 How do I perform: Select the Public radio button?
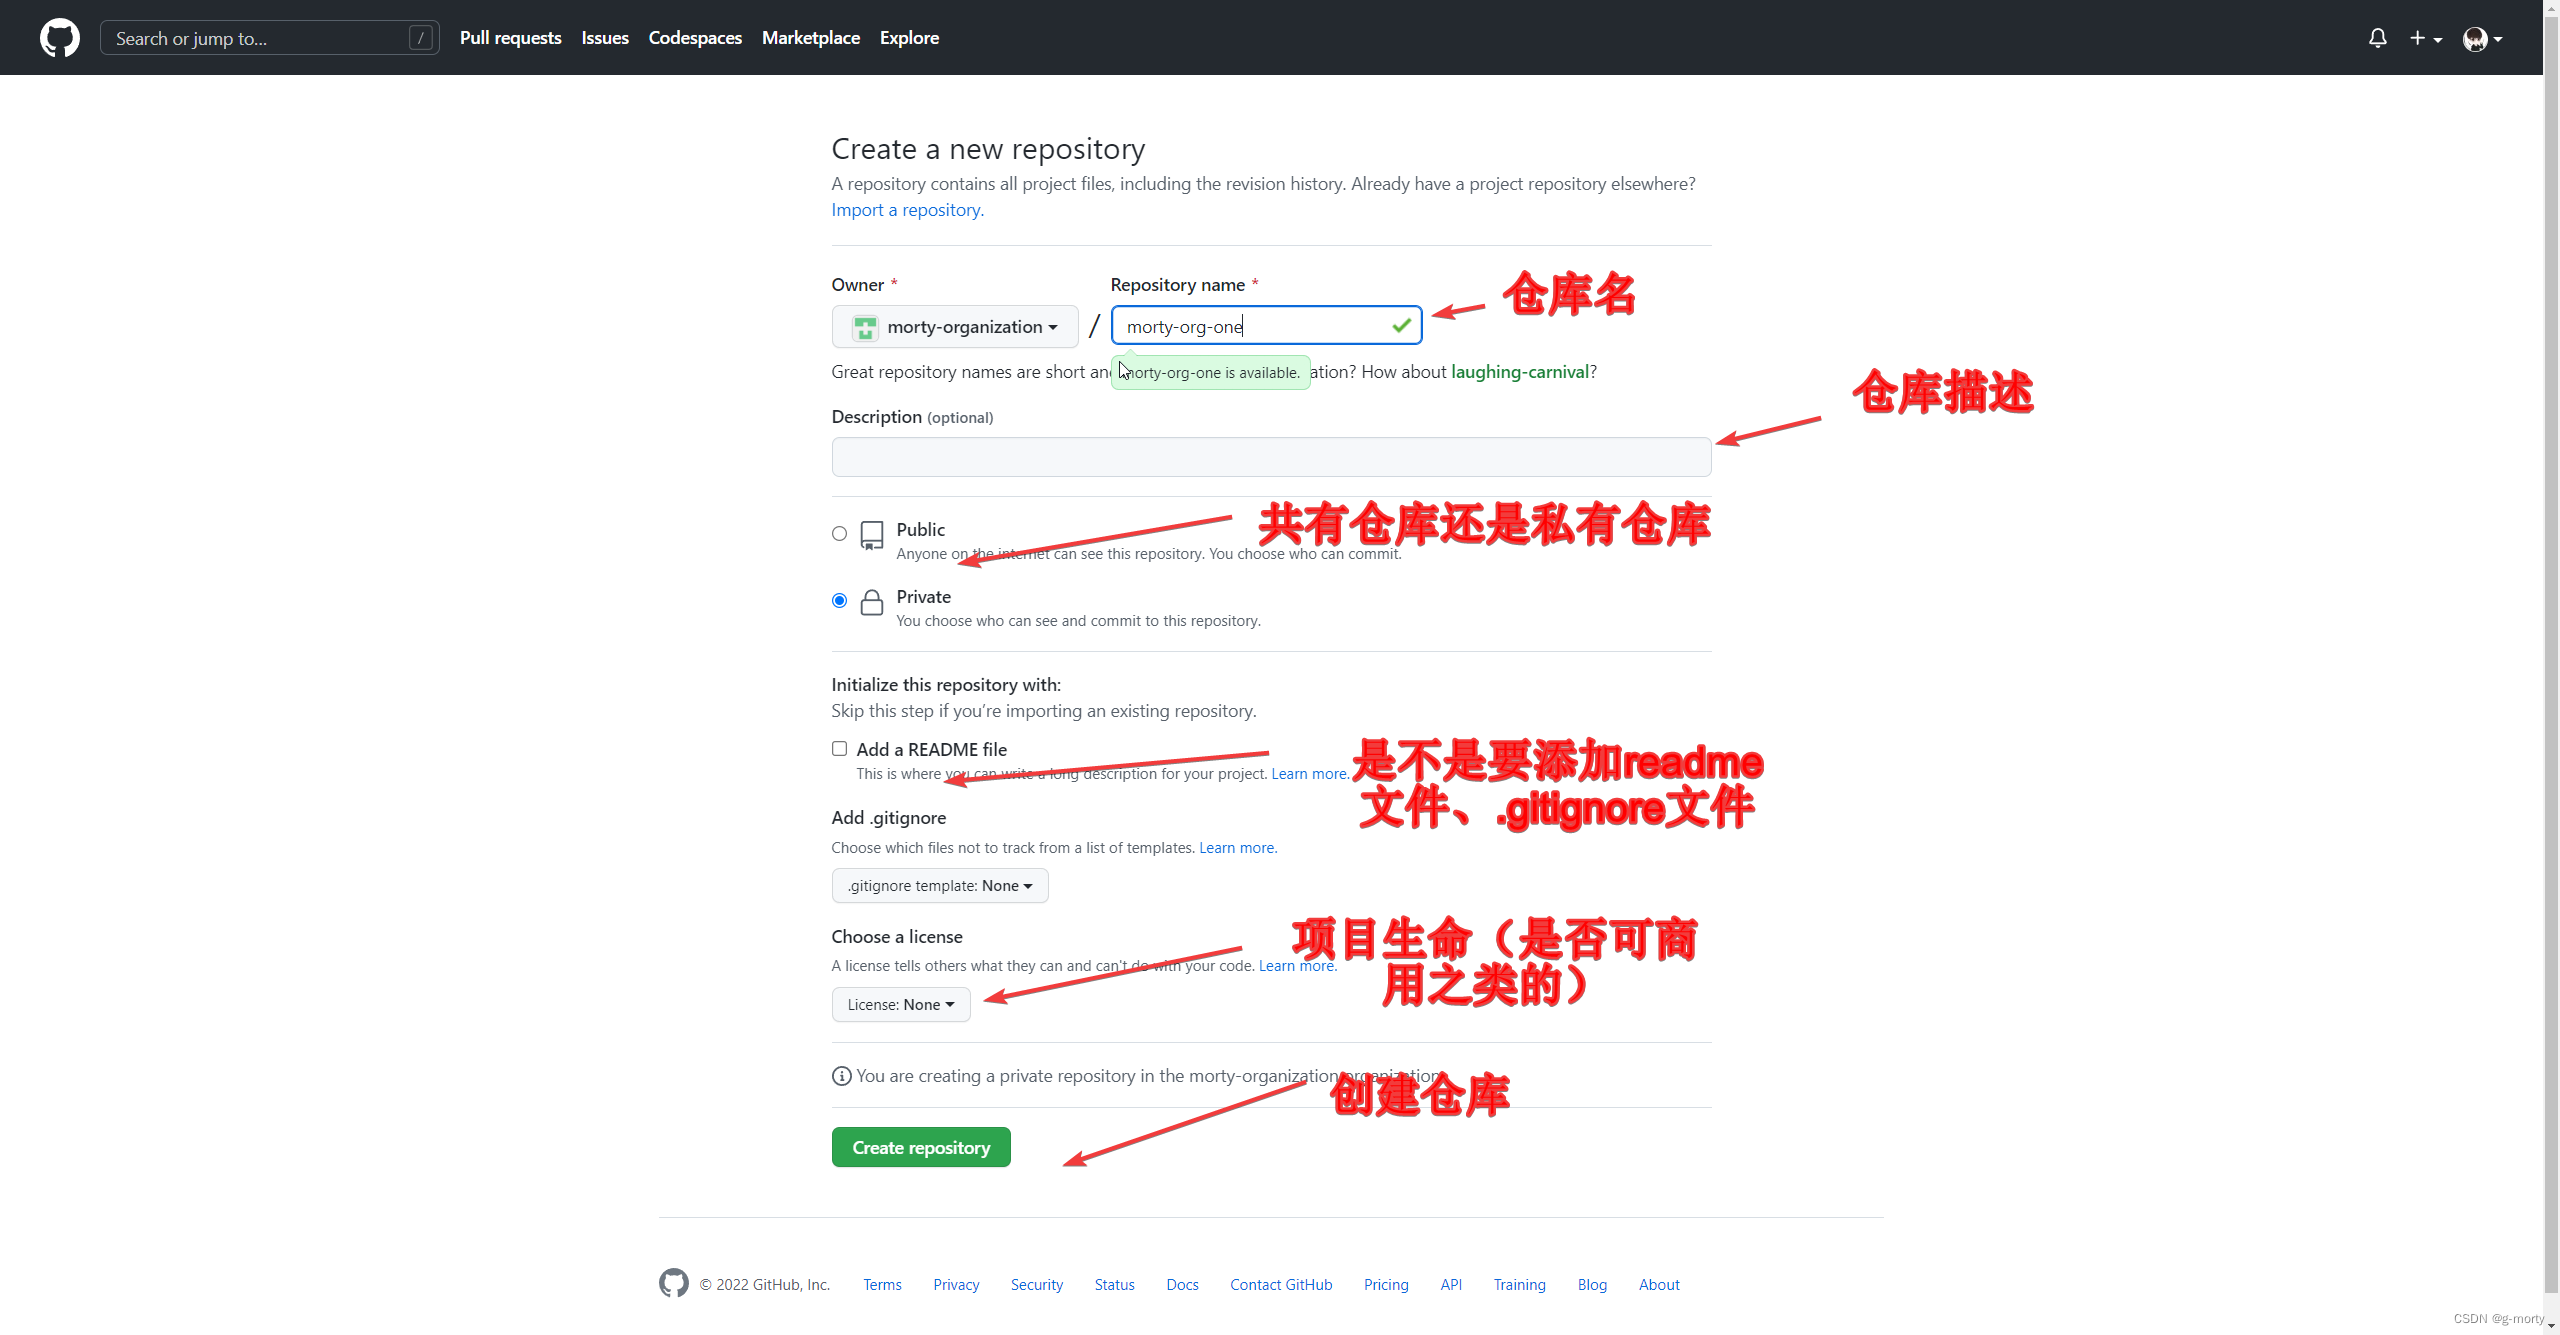pyautogui.click(x=840, y=533)
